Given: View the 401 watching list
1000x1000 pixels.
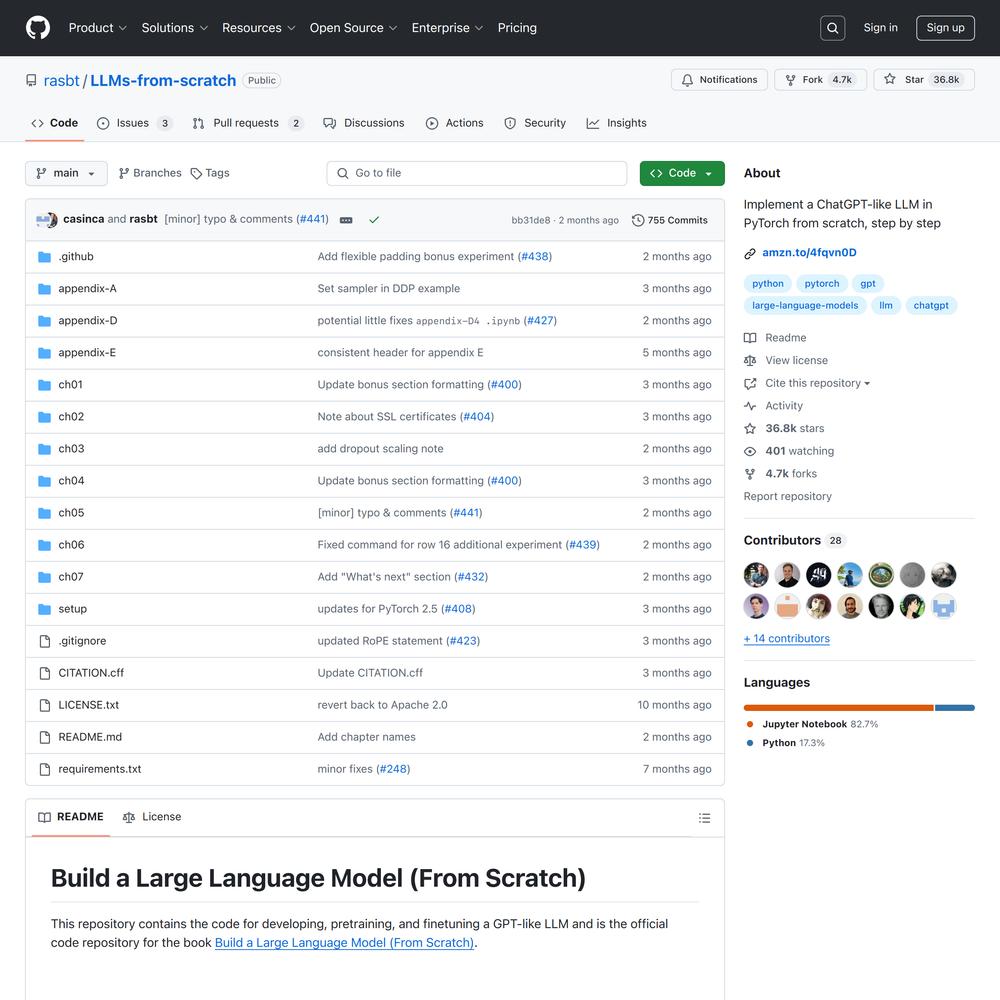Looking at the screenshot, I should coord(799,451).
